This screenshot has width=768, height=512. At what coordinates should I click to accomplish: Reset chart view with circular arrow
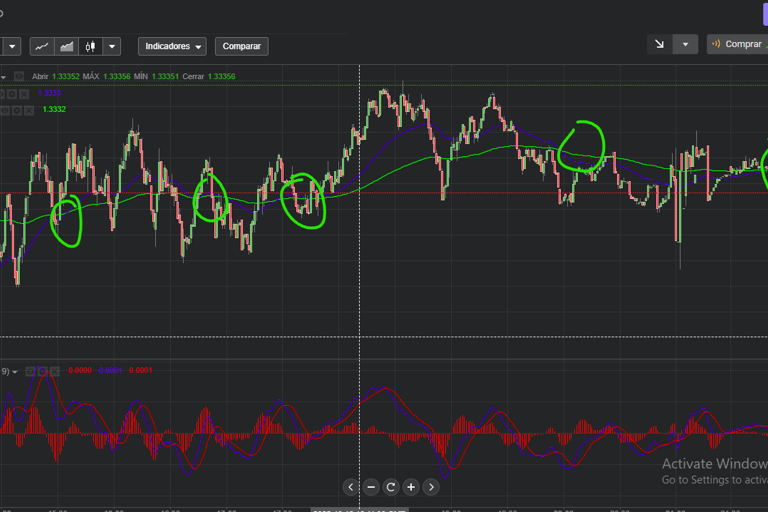[391, 488]
